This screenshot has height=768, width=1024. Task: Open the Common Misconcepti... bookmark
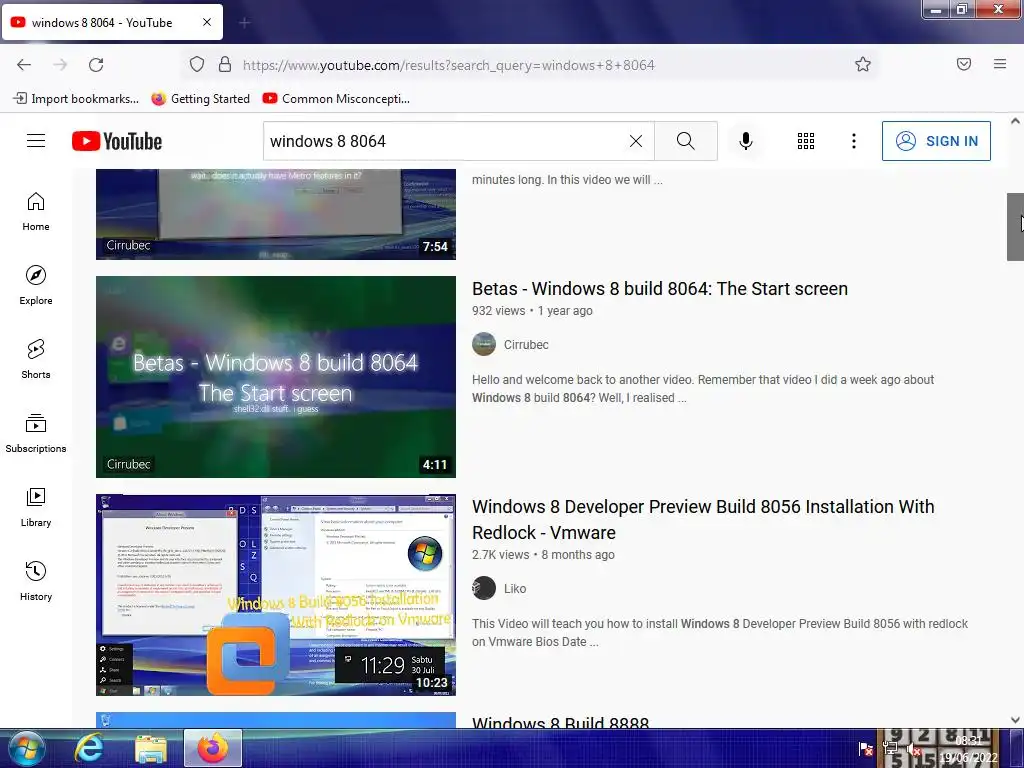coord(336,99)
